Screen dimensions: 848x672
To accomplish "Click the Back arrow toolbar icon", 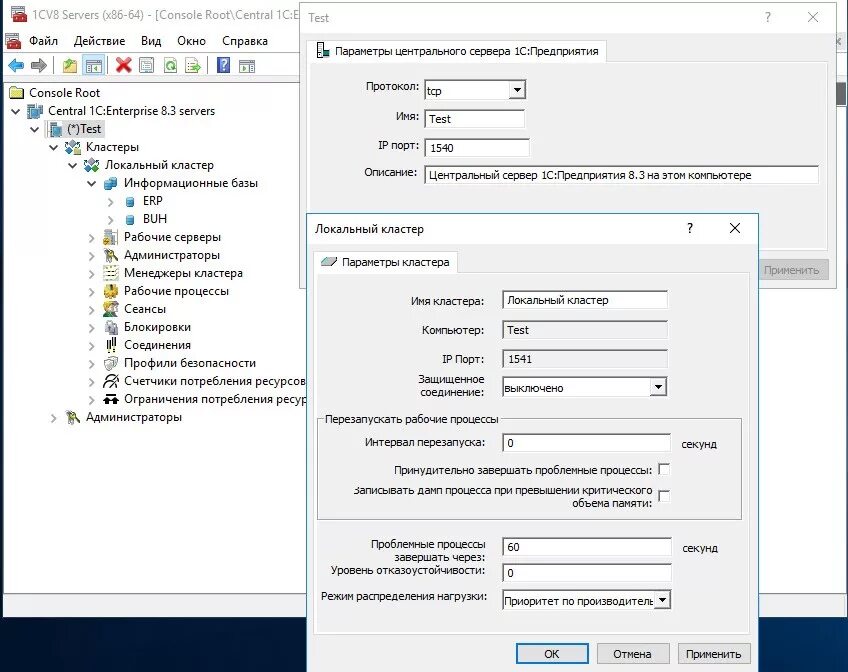I will click(x=16, y=66).
